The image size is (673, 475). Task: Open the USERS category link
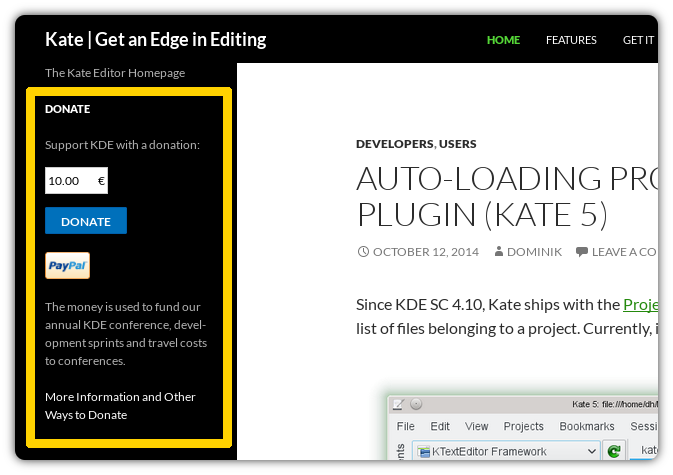tap(458, 144)
